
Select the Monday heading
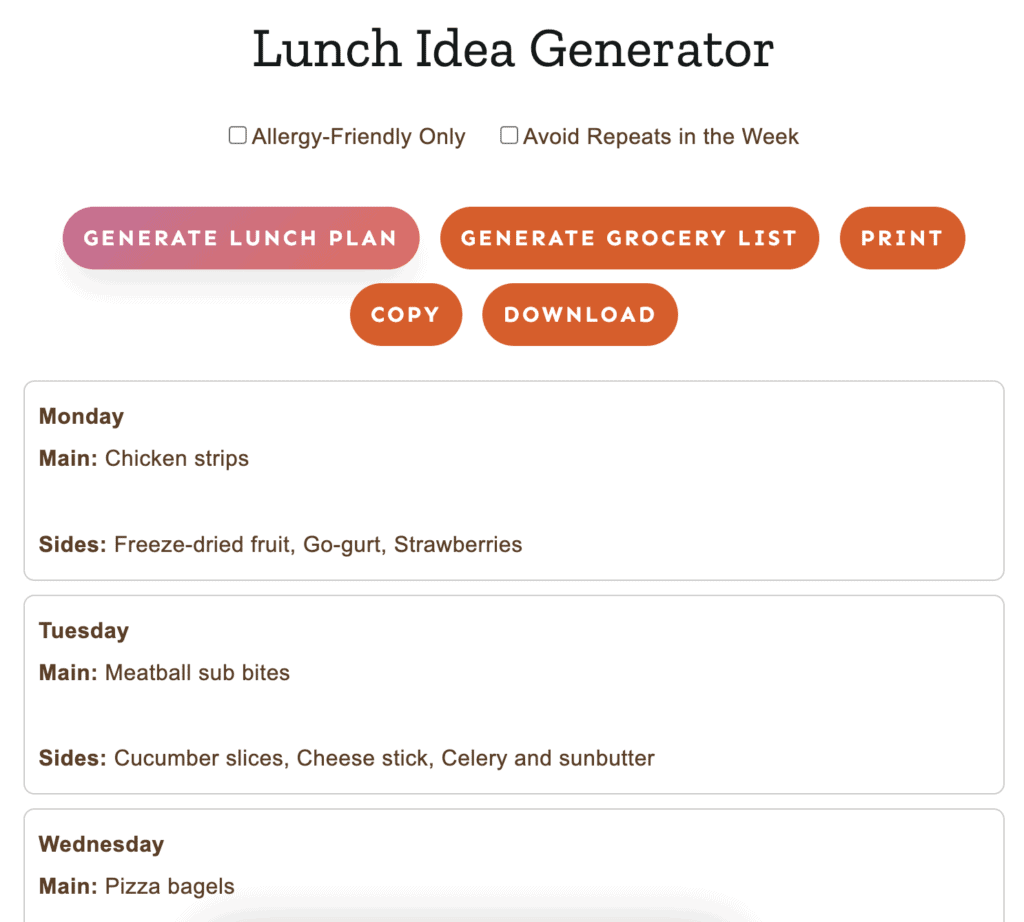[82, 416]
